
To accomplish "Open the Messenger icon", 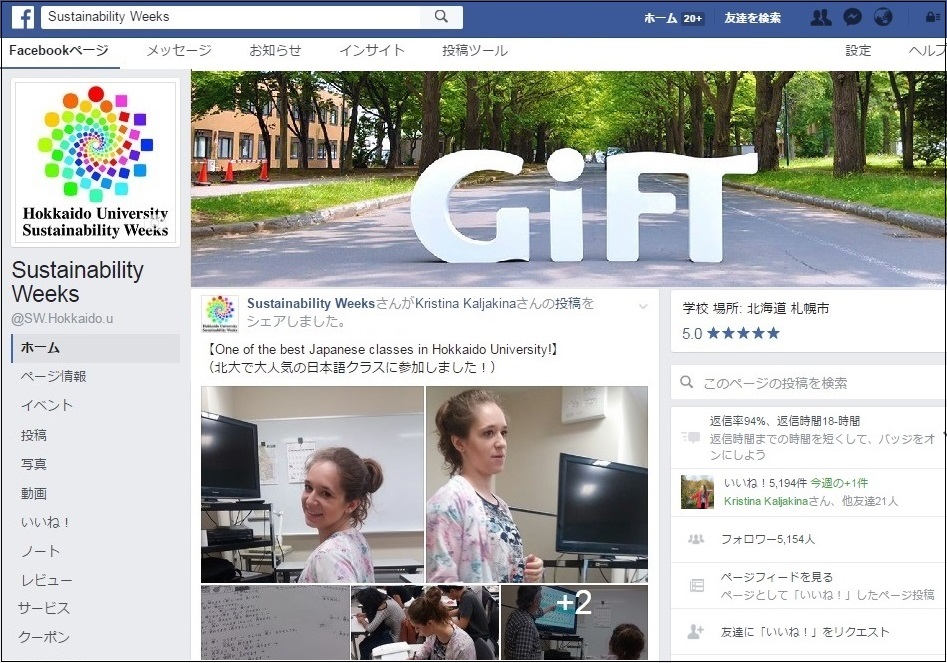I will pyautogui.click(x=852, y=17).
